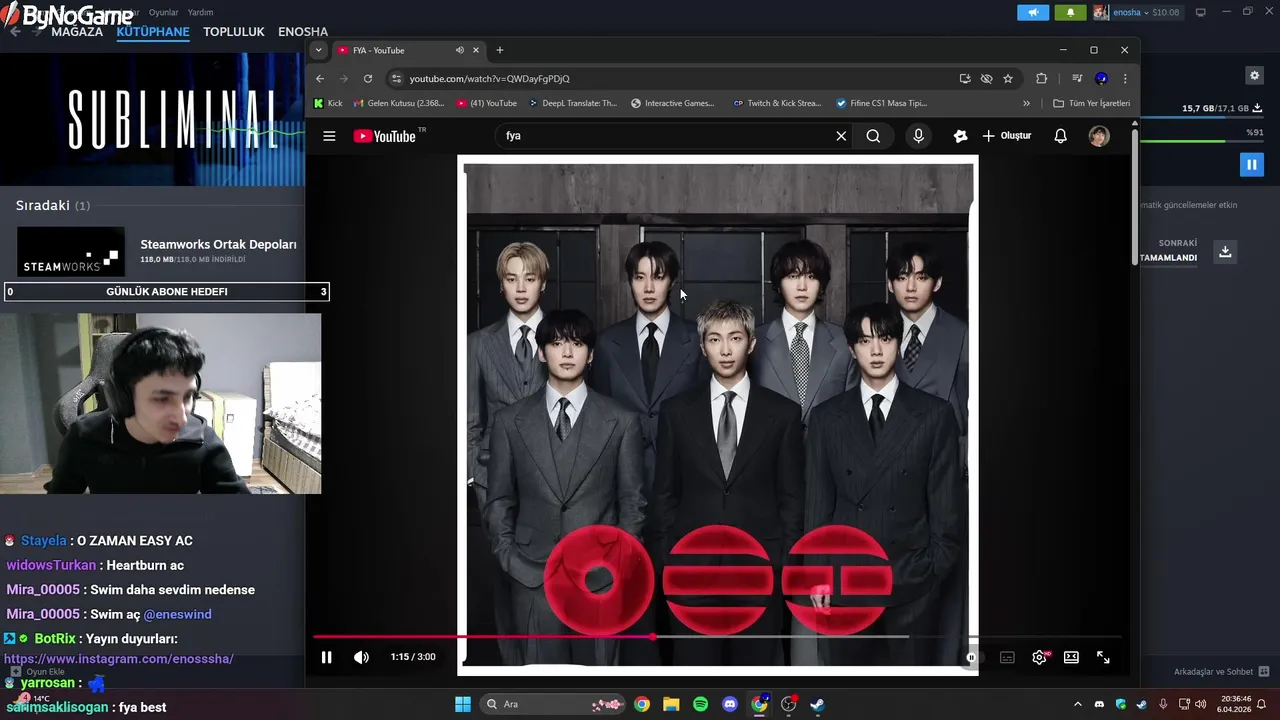
Task: Mute tab via speaker icon on tab
Action: (460, 50)
